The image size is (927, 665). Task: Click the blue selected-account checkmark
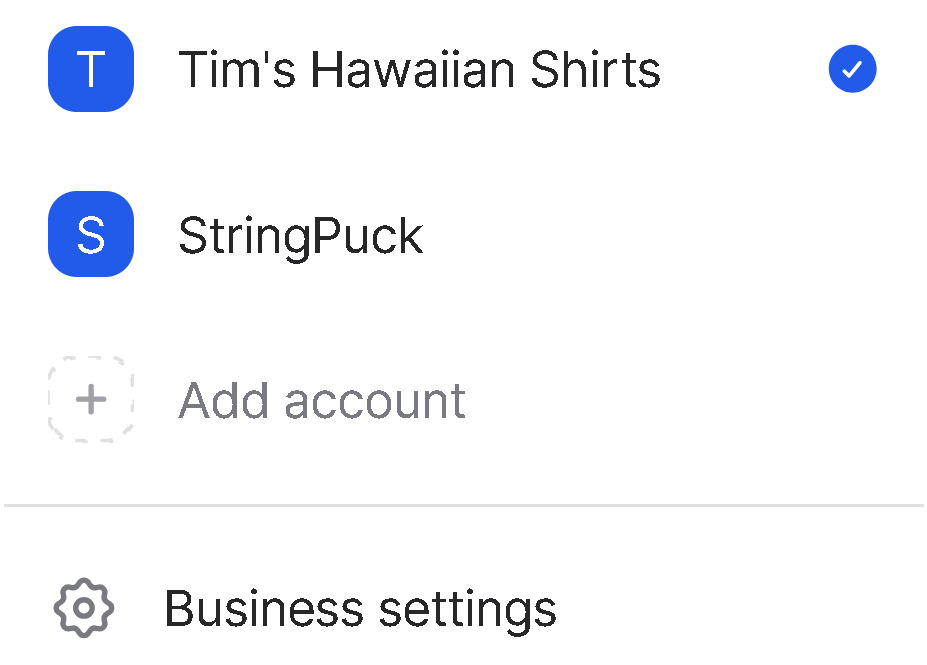click(852, 69)
